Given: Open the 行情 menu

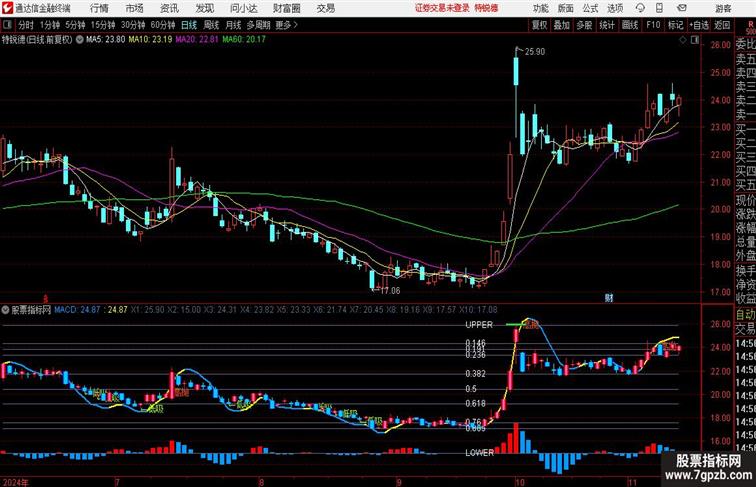Looking at the screenshot, I should click(x=99, y=8).
